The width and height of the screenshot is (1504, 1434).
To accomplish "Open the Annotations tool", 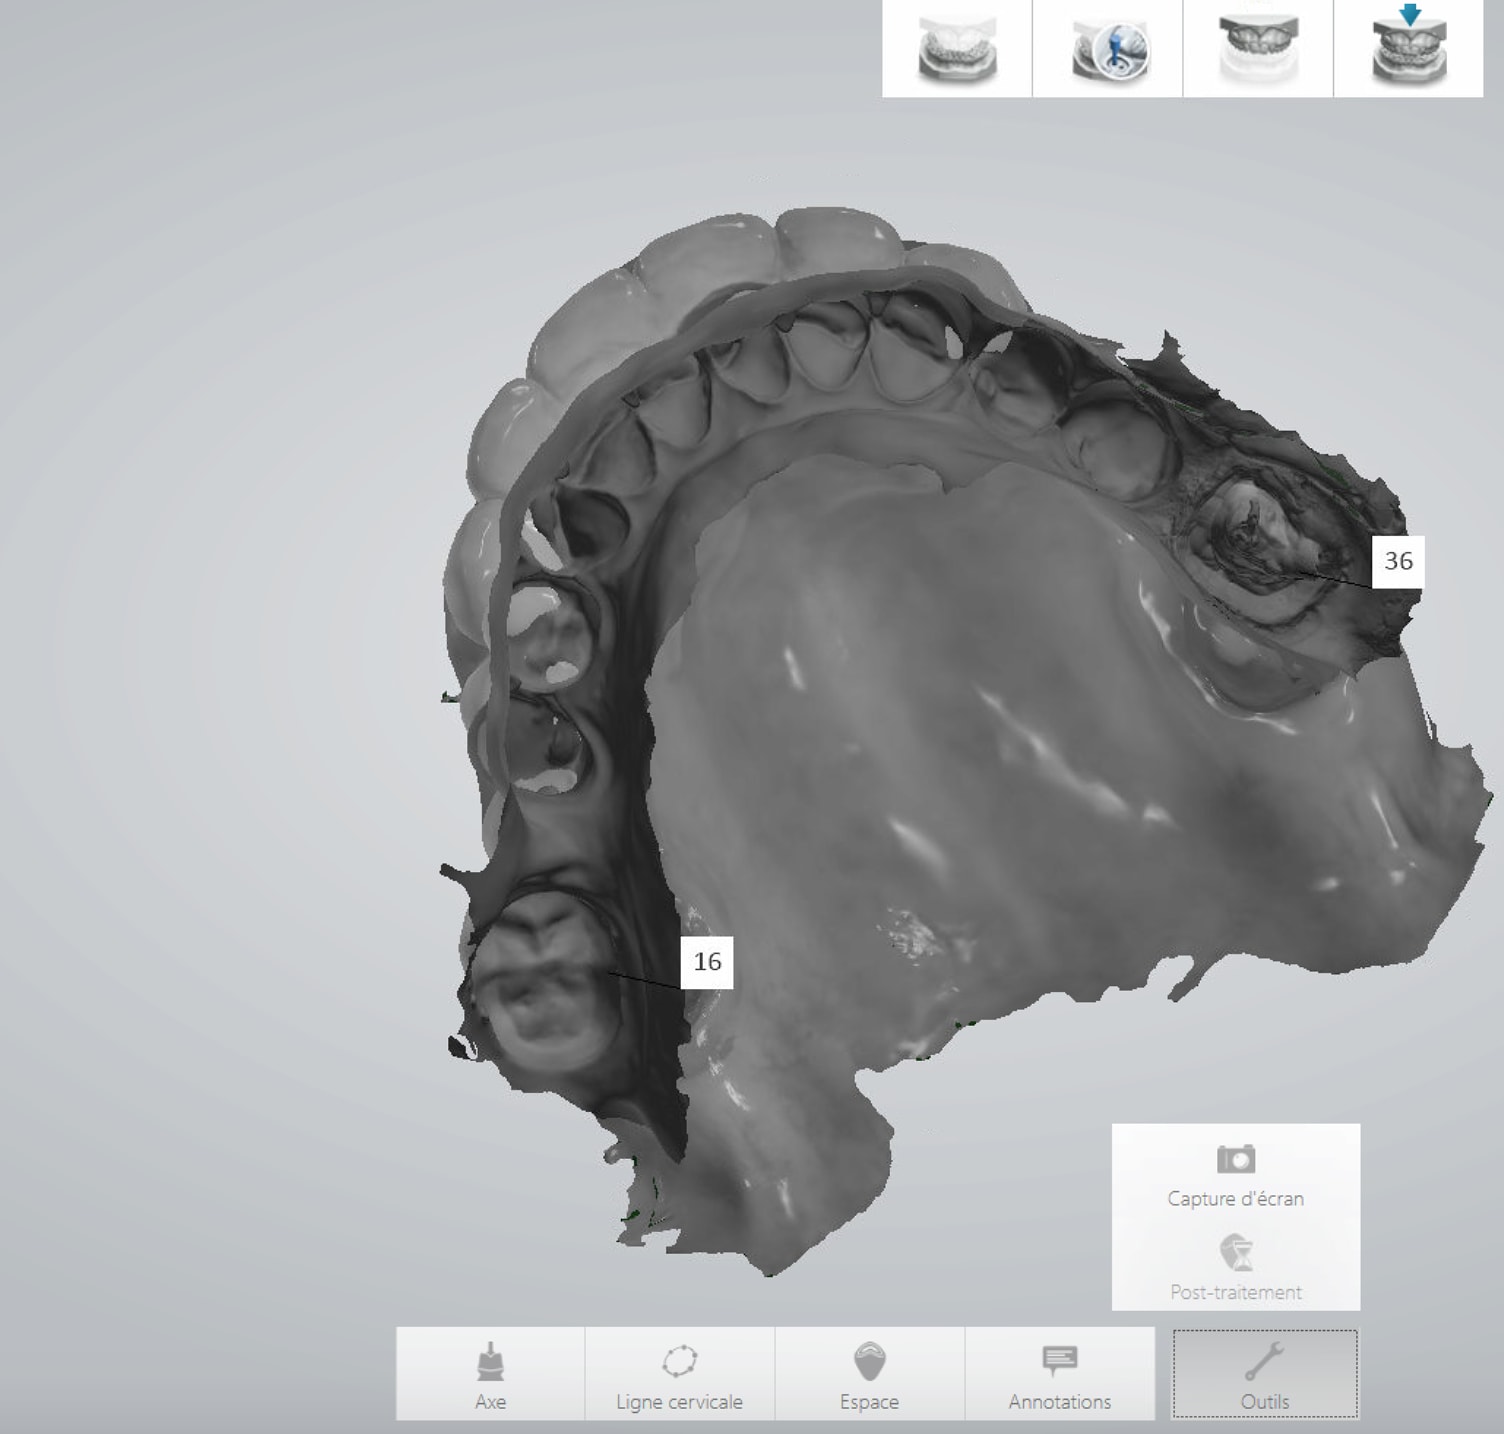I will pos(1059,1373).
